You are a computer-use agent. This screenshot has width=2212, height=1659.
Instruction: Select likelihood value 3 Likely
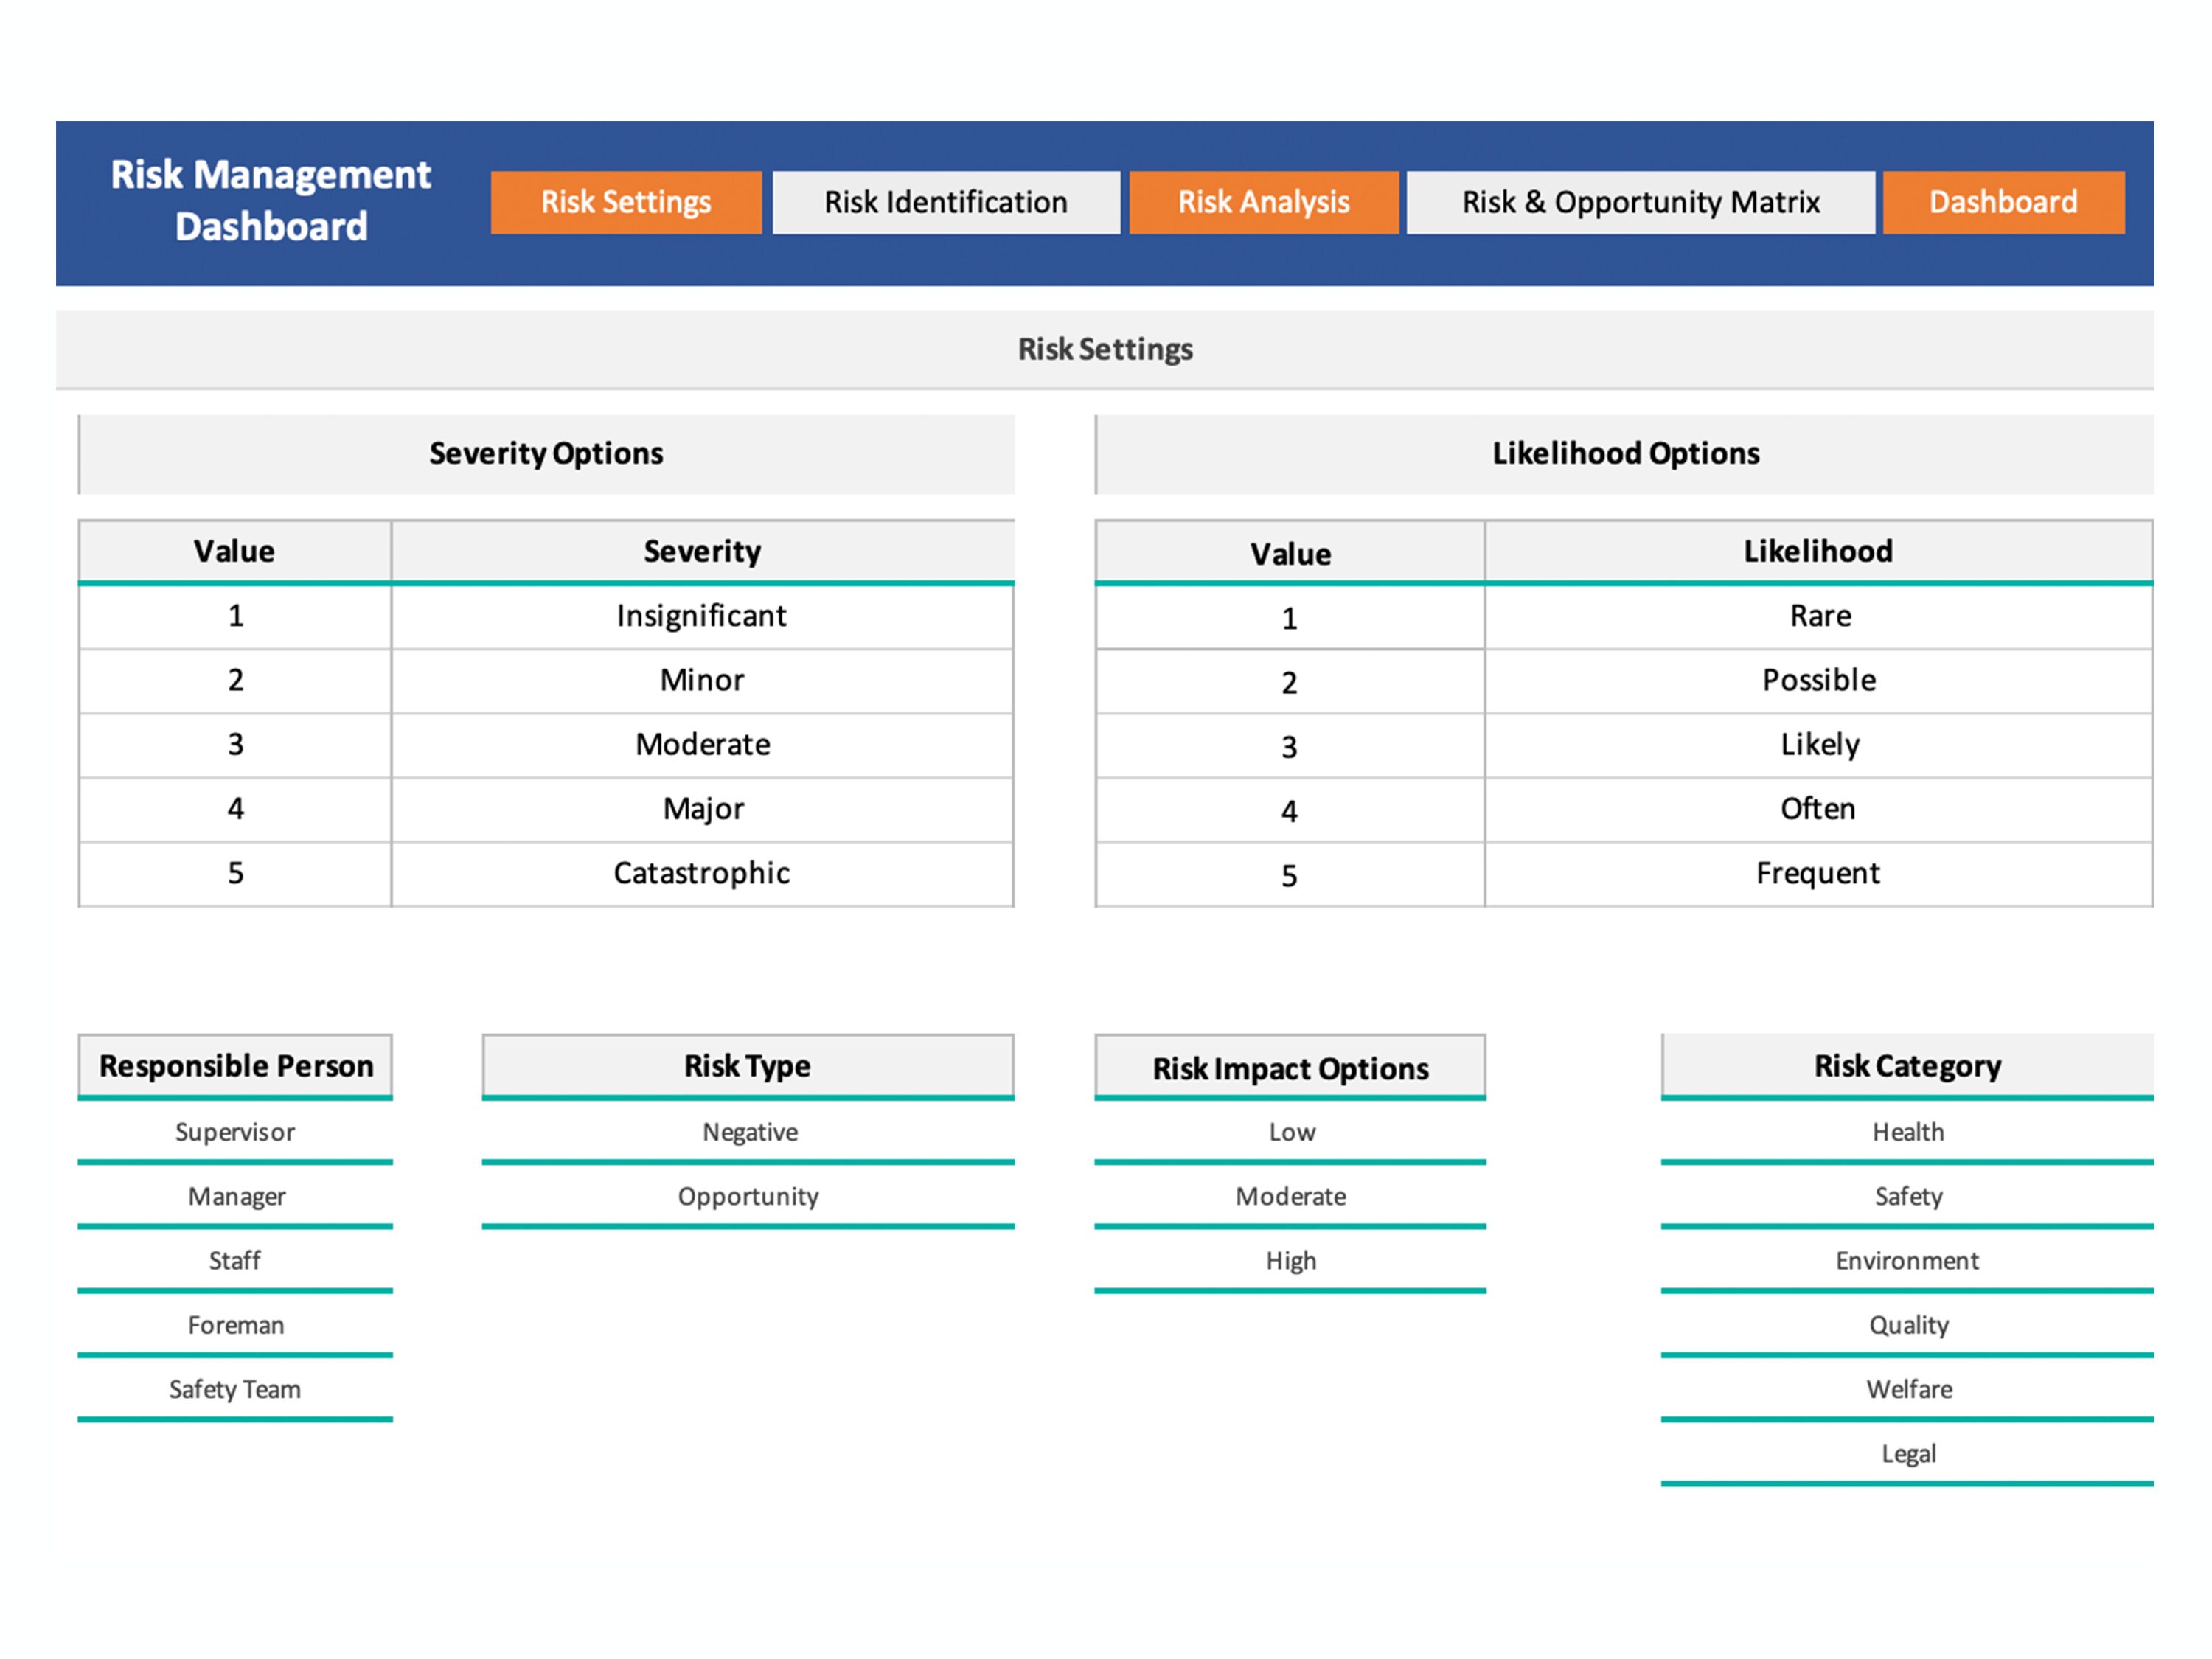(1817, 744)
